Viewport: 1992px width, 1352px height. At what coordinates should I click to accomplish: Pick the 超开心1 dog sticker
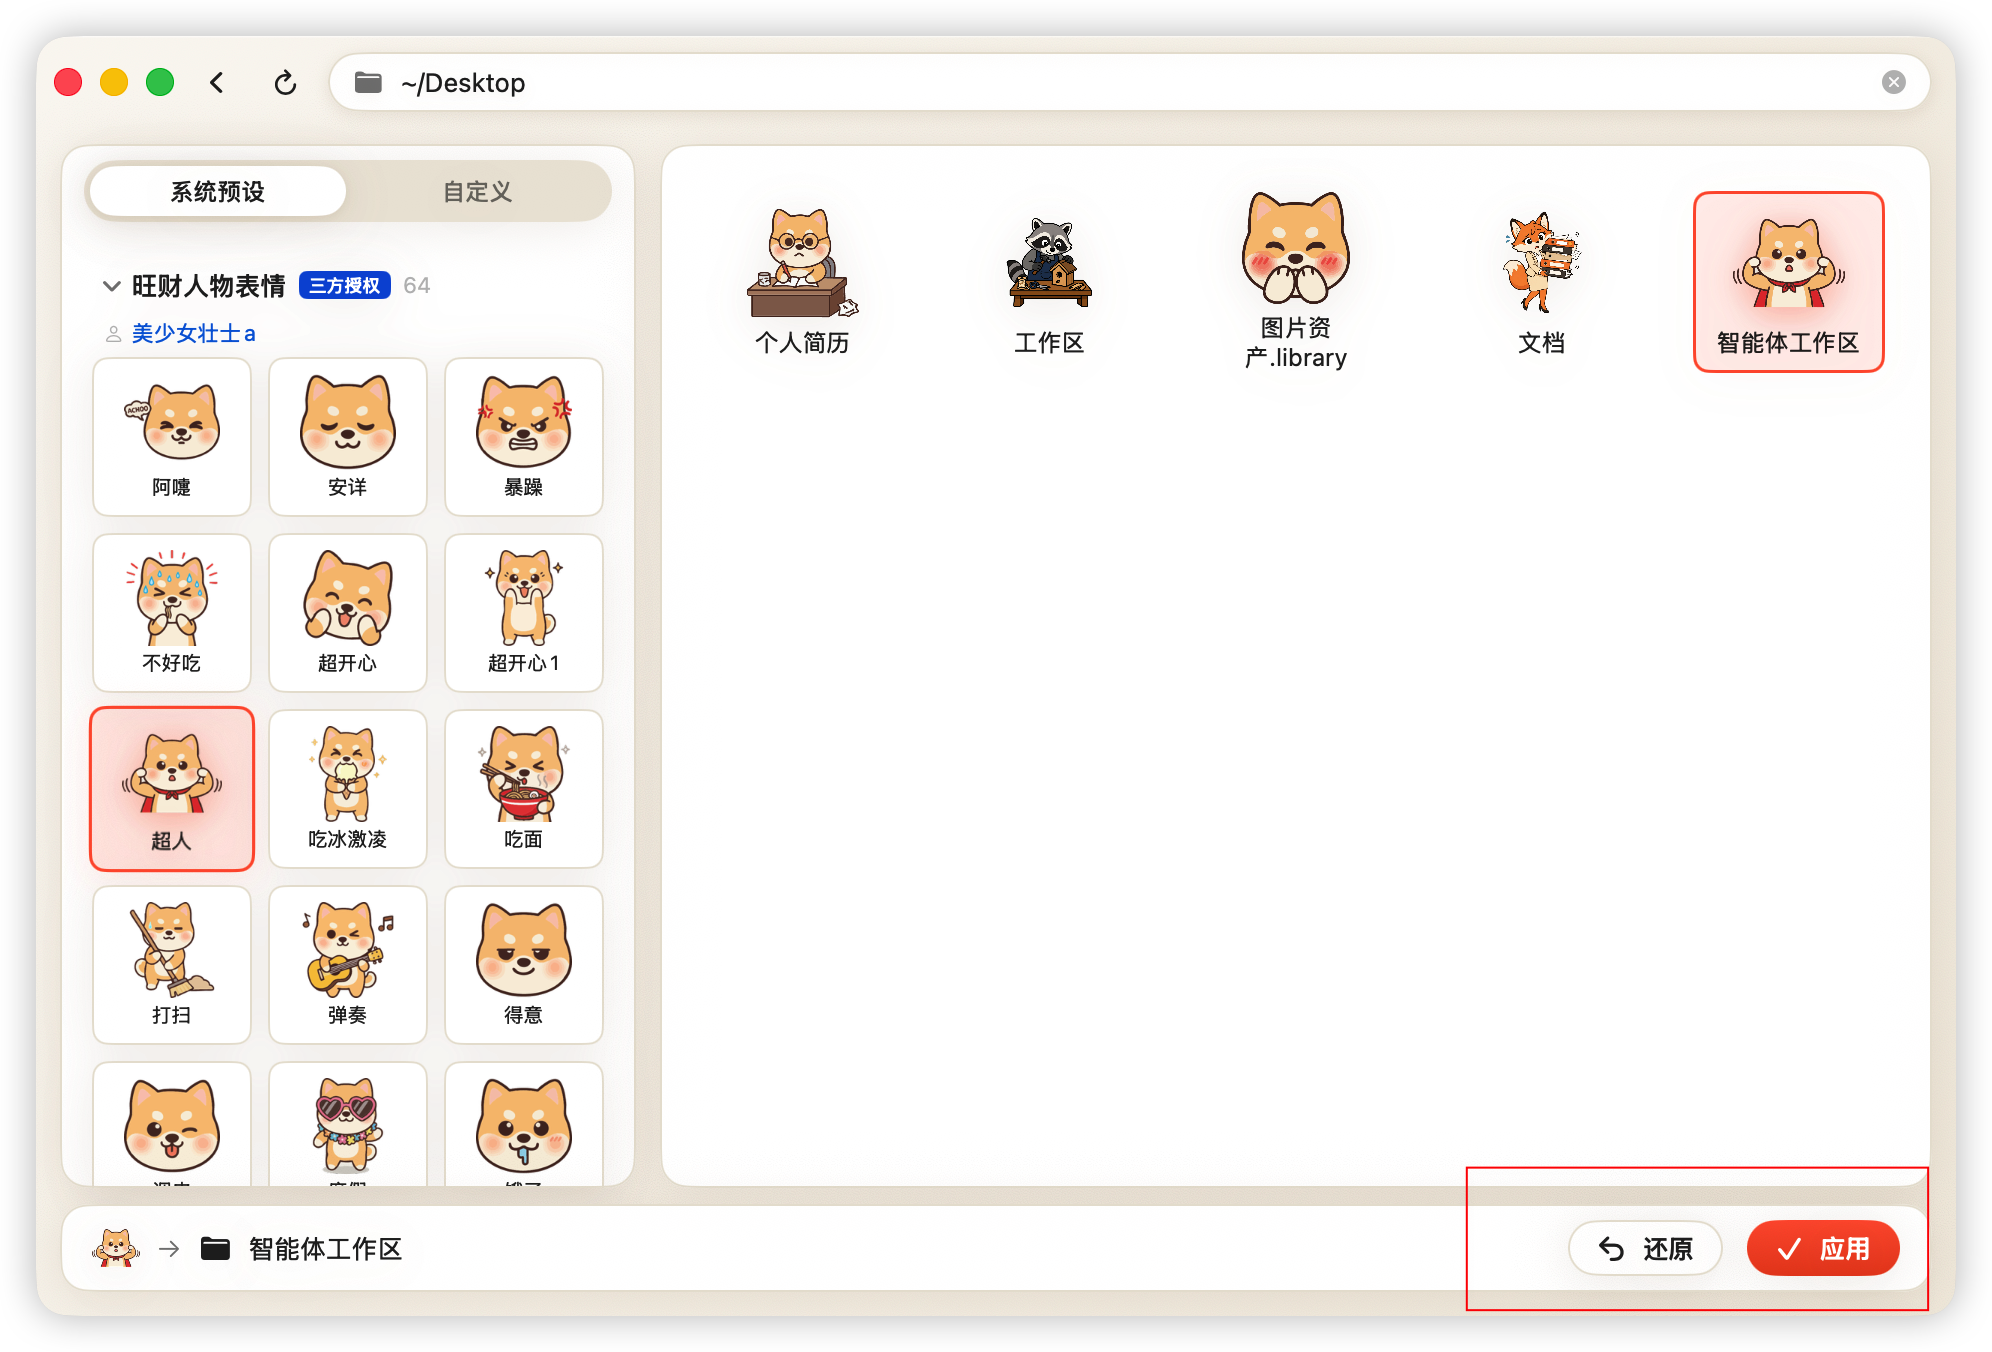524,613
